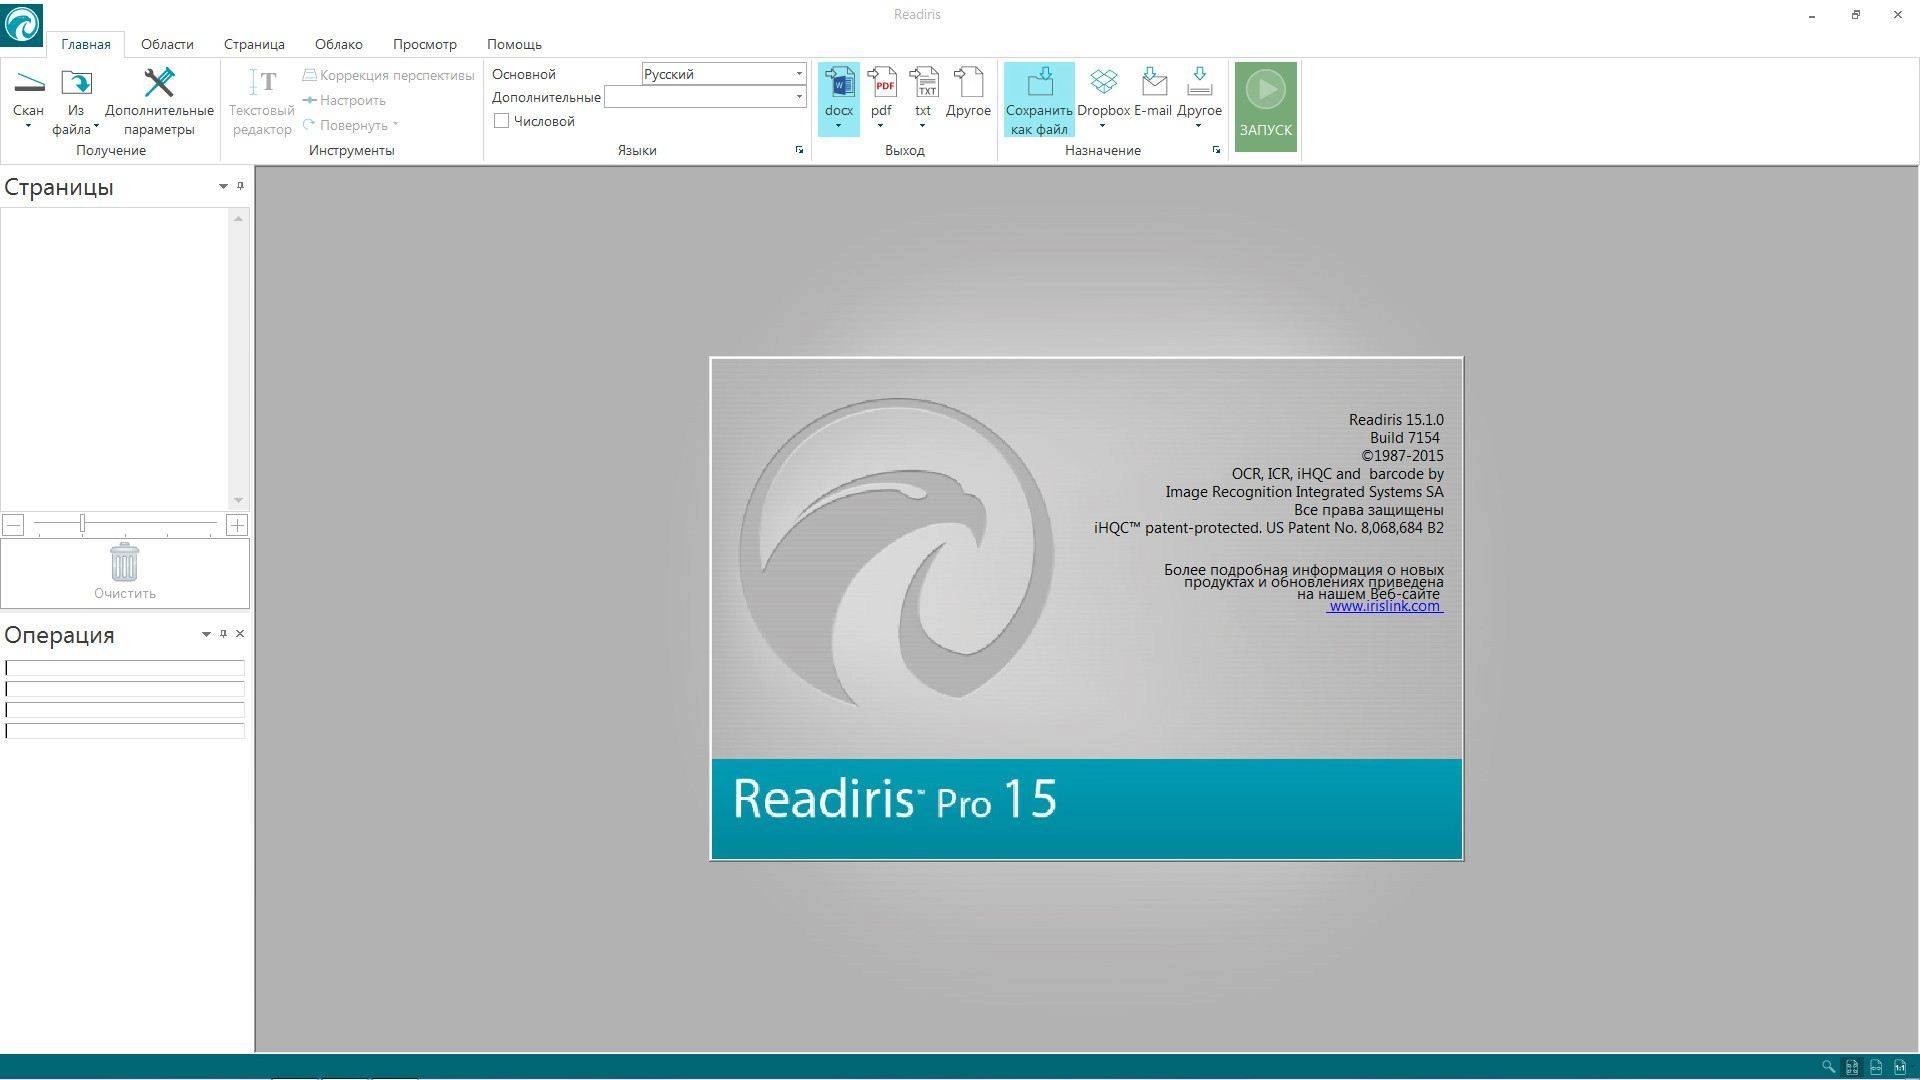Switch to the Страница tab
This screenshot has height=1080, width=1920.
click(x=254, y=44)
